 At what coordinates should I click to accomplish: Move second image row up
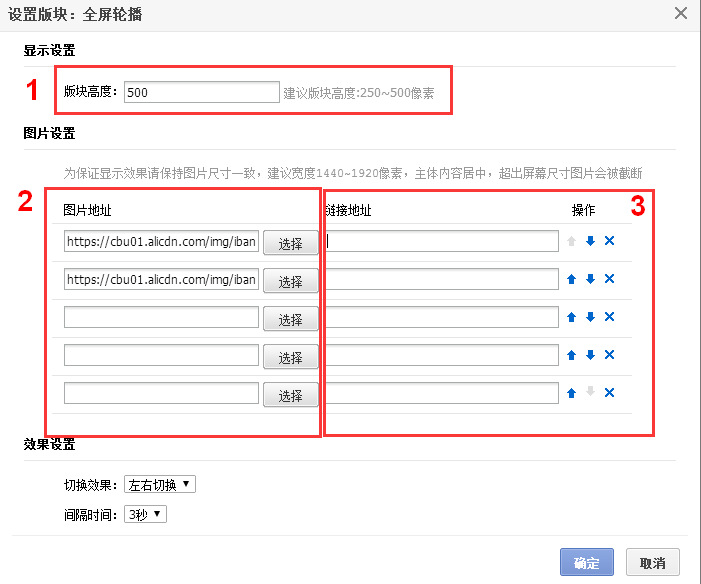coord(571,279)
